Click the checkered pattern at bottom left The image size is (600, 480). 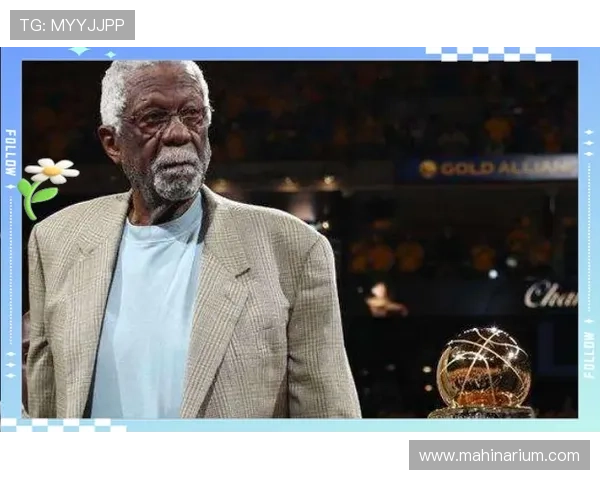(62, 424)
